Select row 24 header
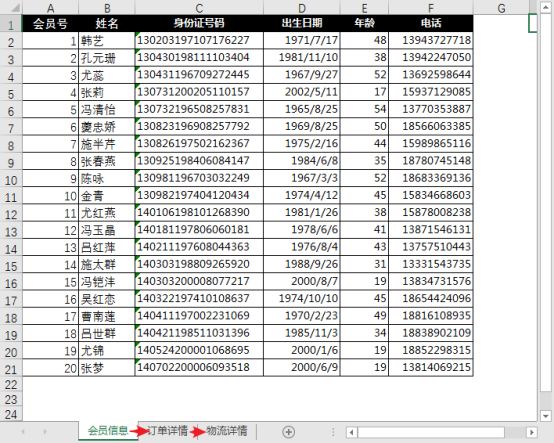This screenshot has width=554, height=443. click(11, 414)
